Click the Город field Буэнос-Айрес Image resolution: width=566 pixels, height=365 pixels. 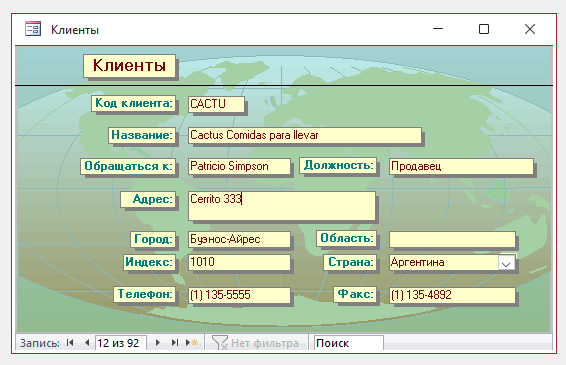pos(239,239)
